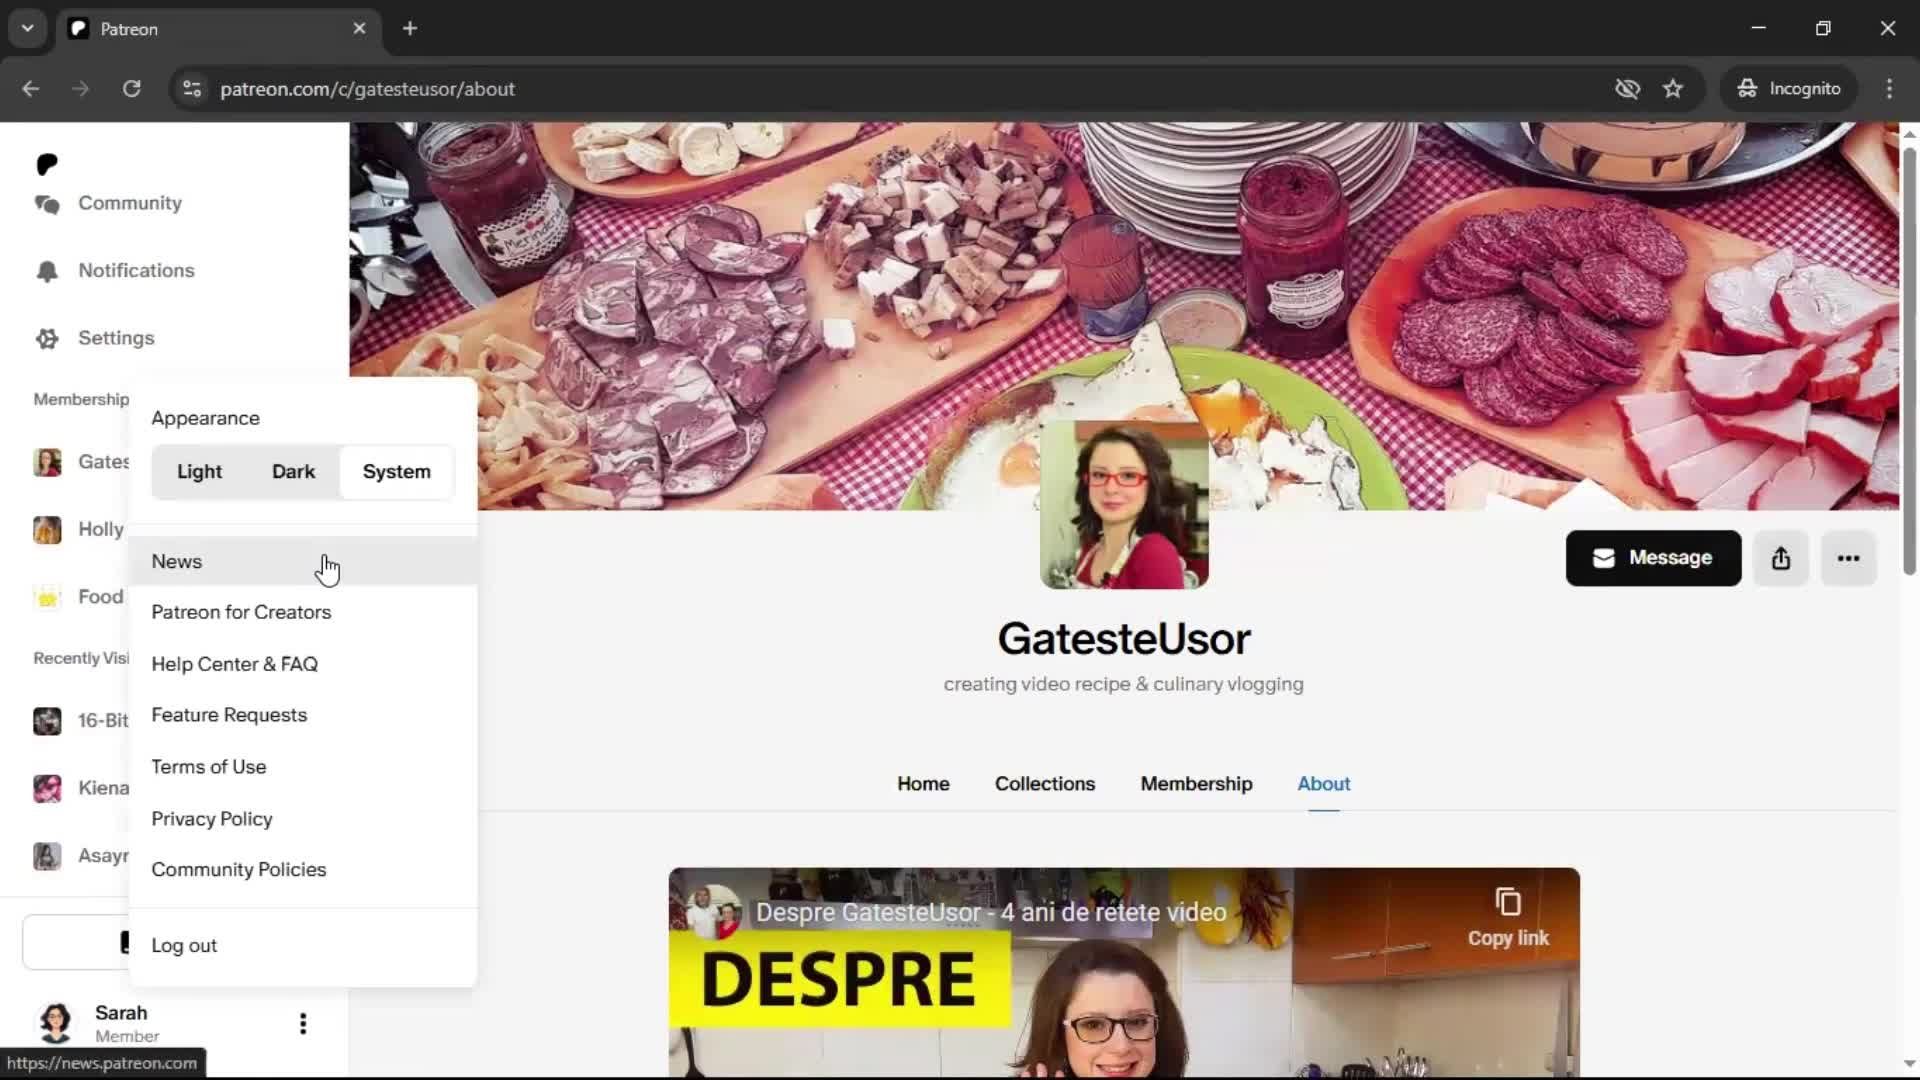Click the 'creating video recipe & culinary vlogging' text
Viewport: 1920px width, 1080px height.
pyautogui.click(x=1123, y=685)
